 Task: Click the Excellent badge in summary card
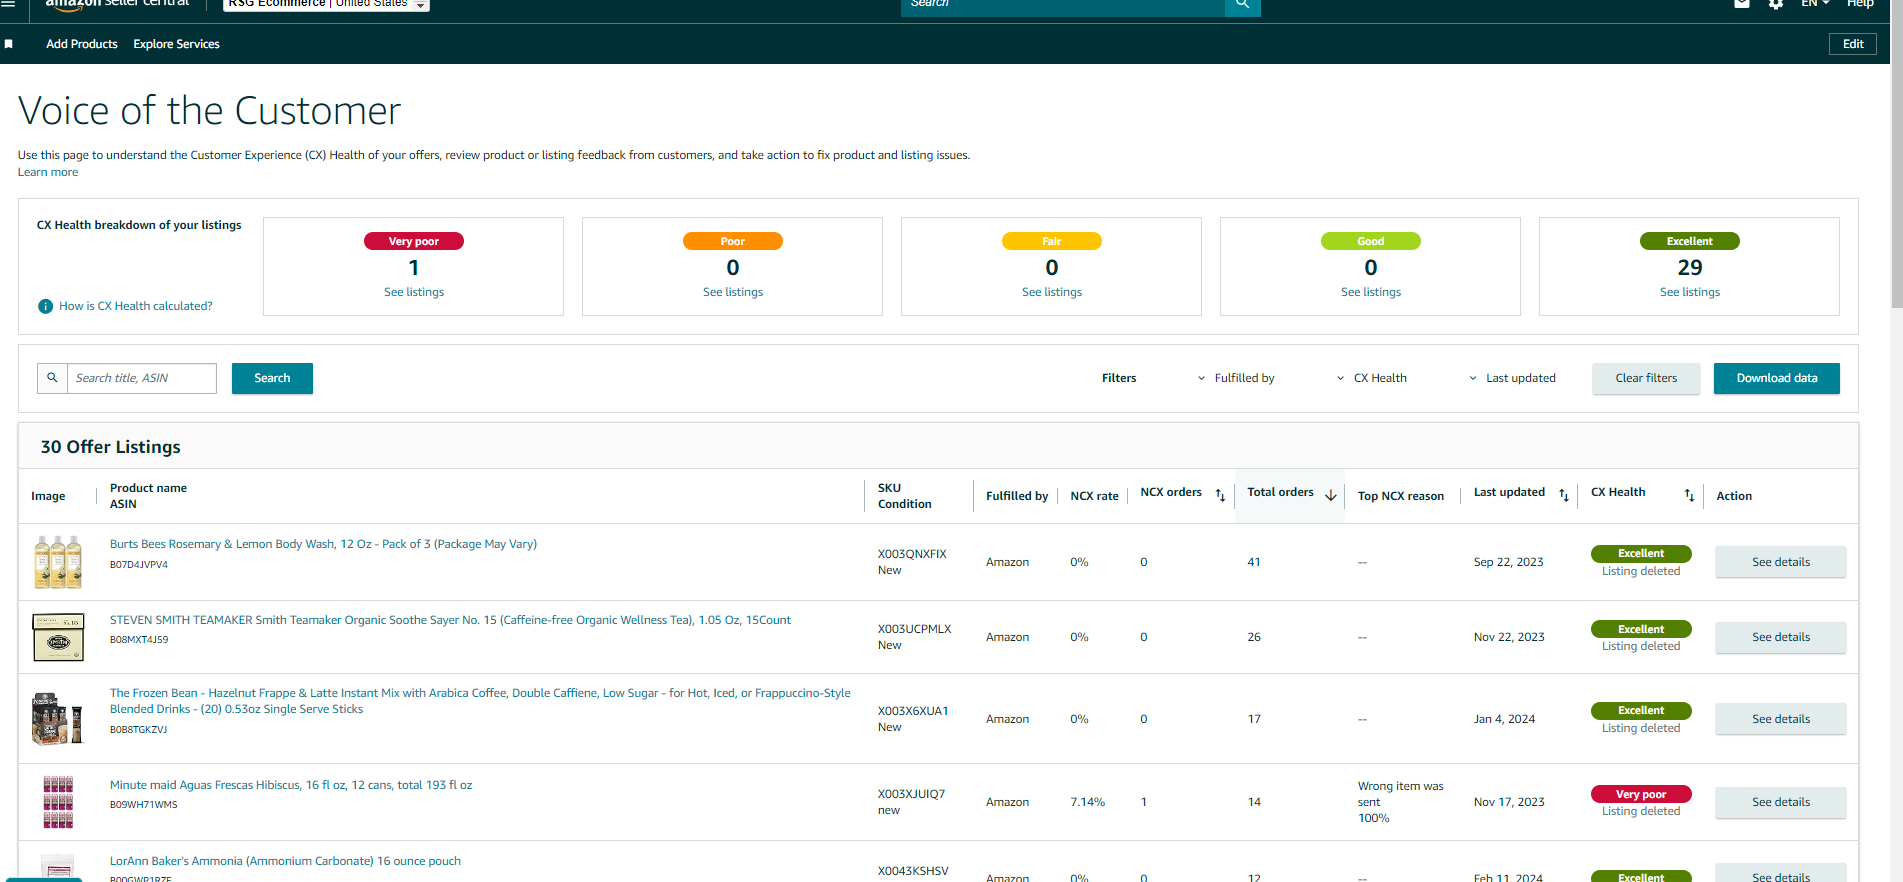[1690, 241]
